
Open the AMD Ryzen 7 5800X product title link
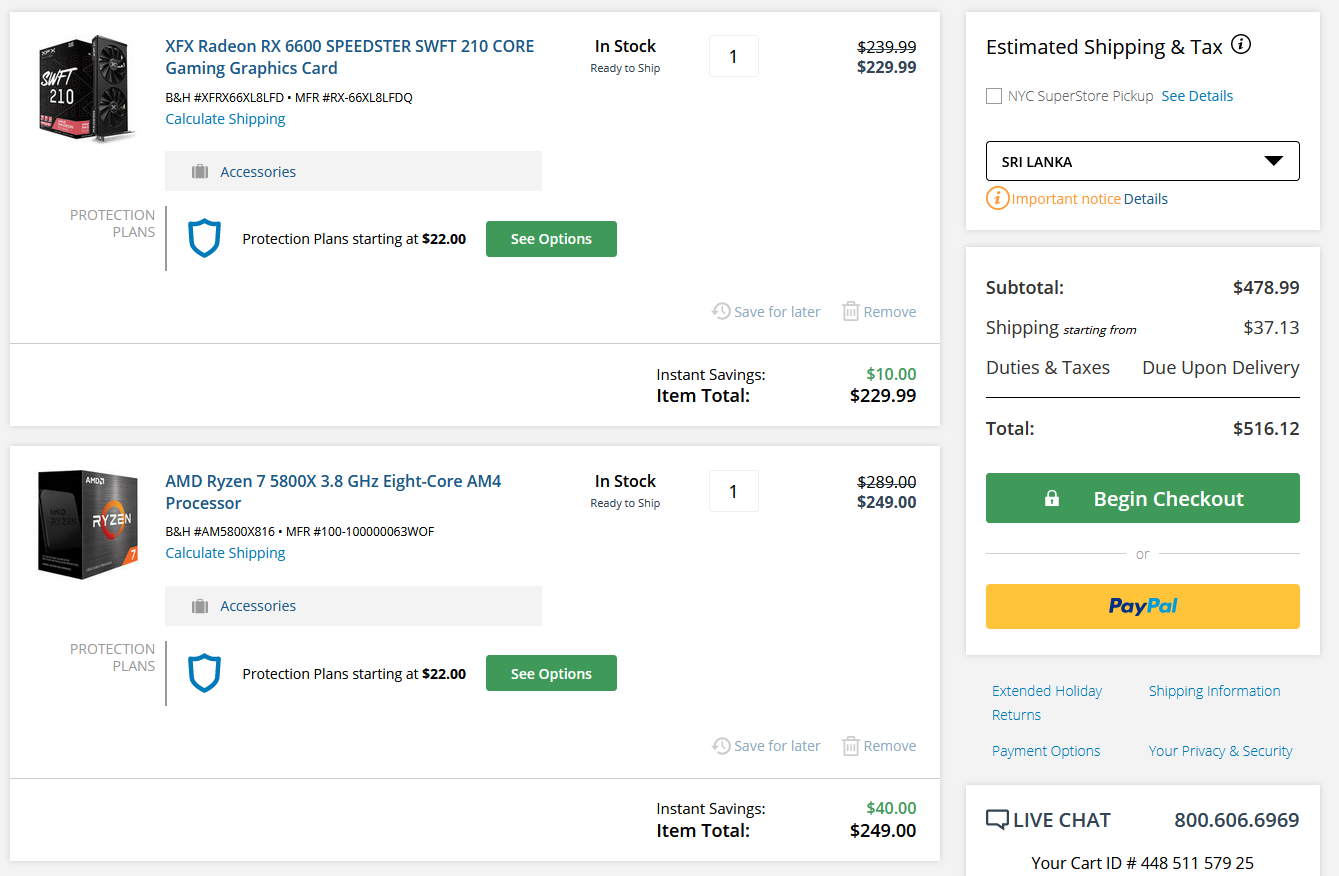point(333,492)
